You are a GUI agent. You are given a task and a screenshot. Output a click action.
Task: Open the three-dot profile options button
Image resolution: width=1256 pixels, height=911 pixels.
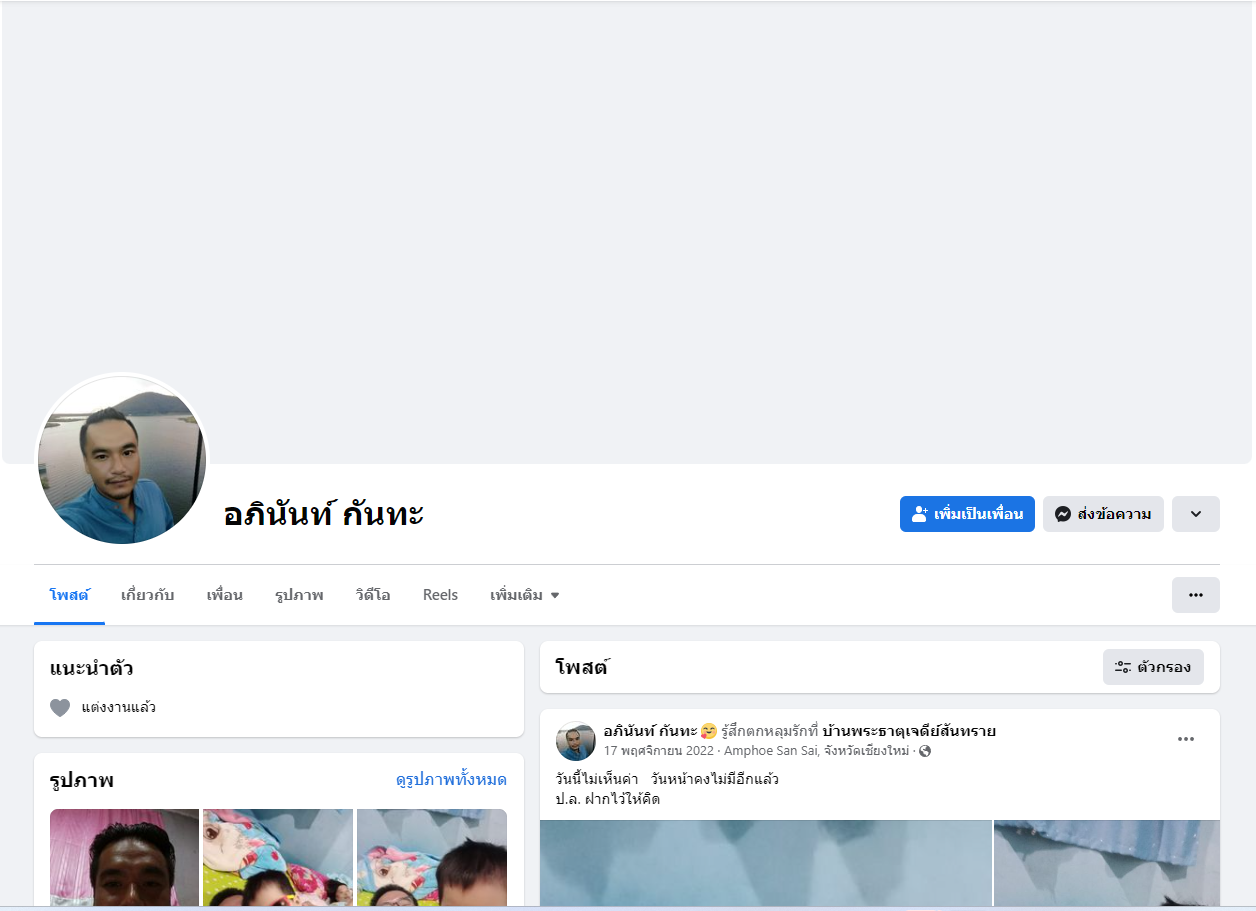[x=1196, y=595]
